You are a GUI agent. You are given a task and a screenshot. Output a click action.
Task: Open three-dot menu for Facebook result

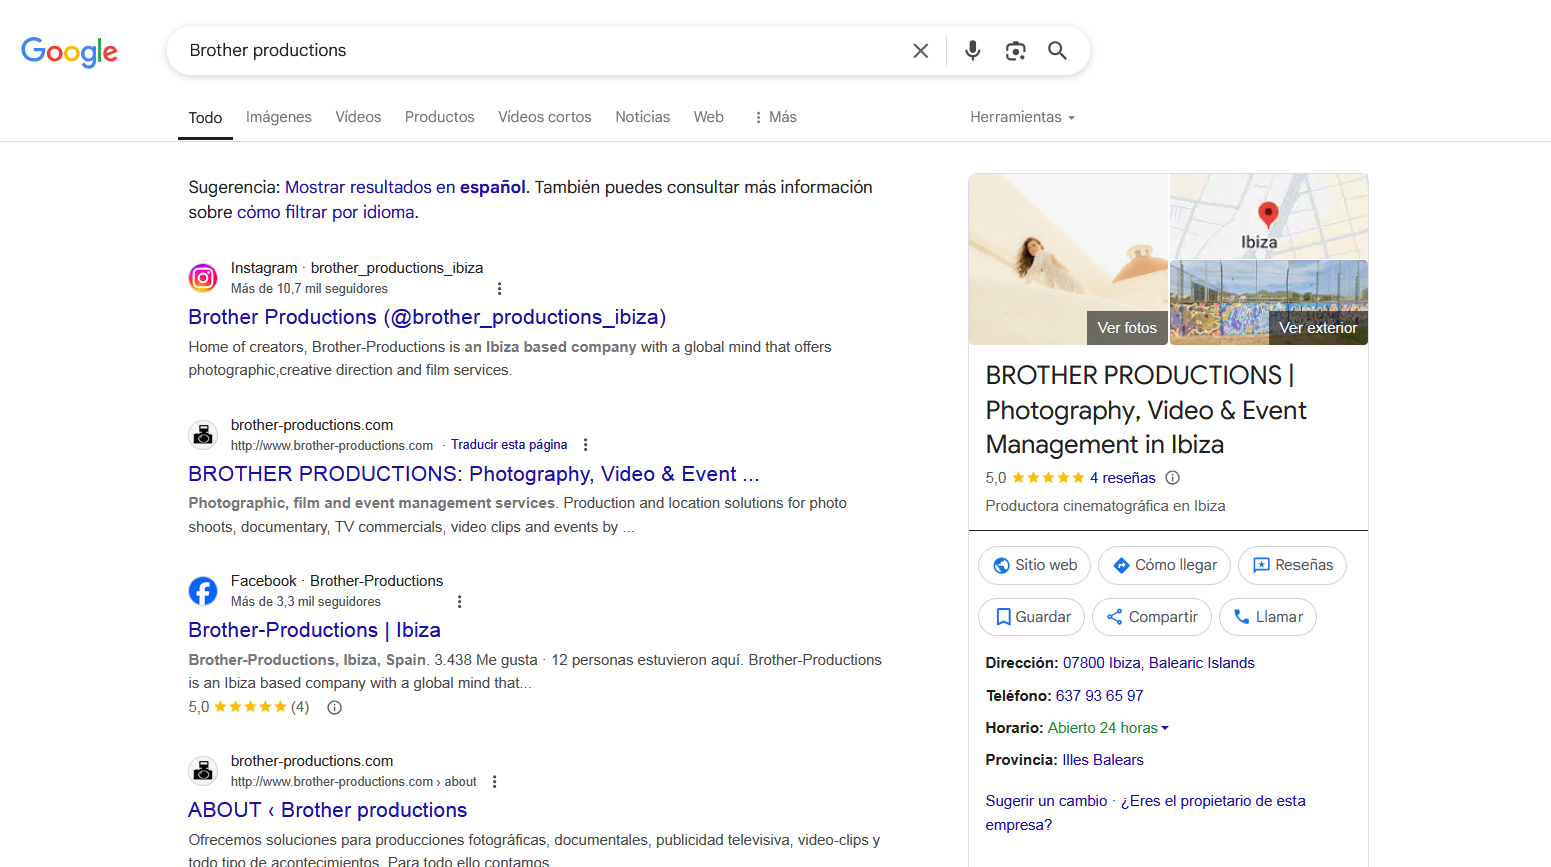[x=459, y=602]
